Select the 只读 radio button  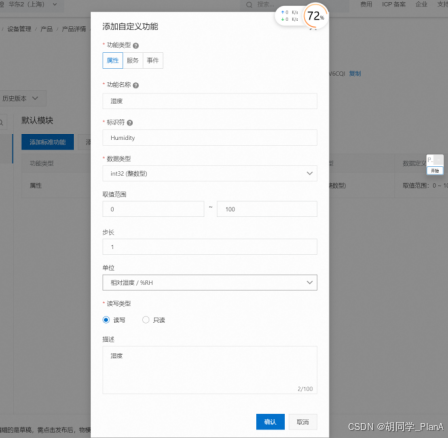(x=146, y=320)
